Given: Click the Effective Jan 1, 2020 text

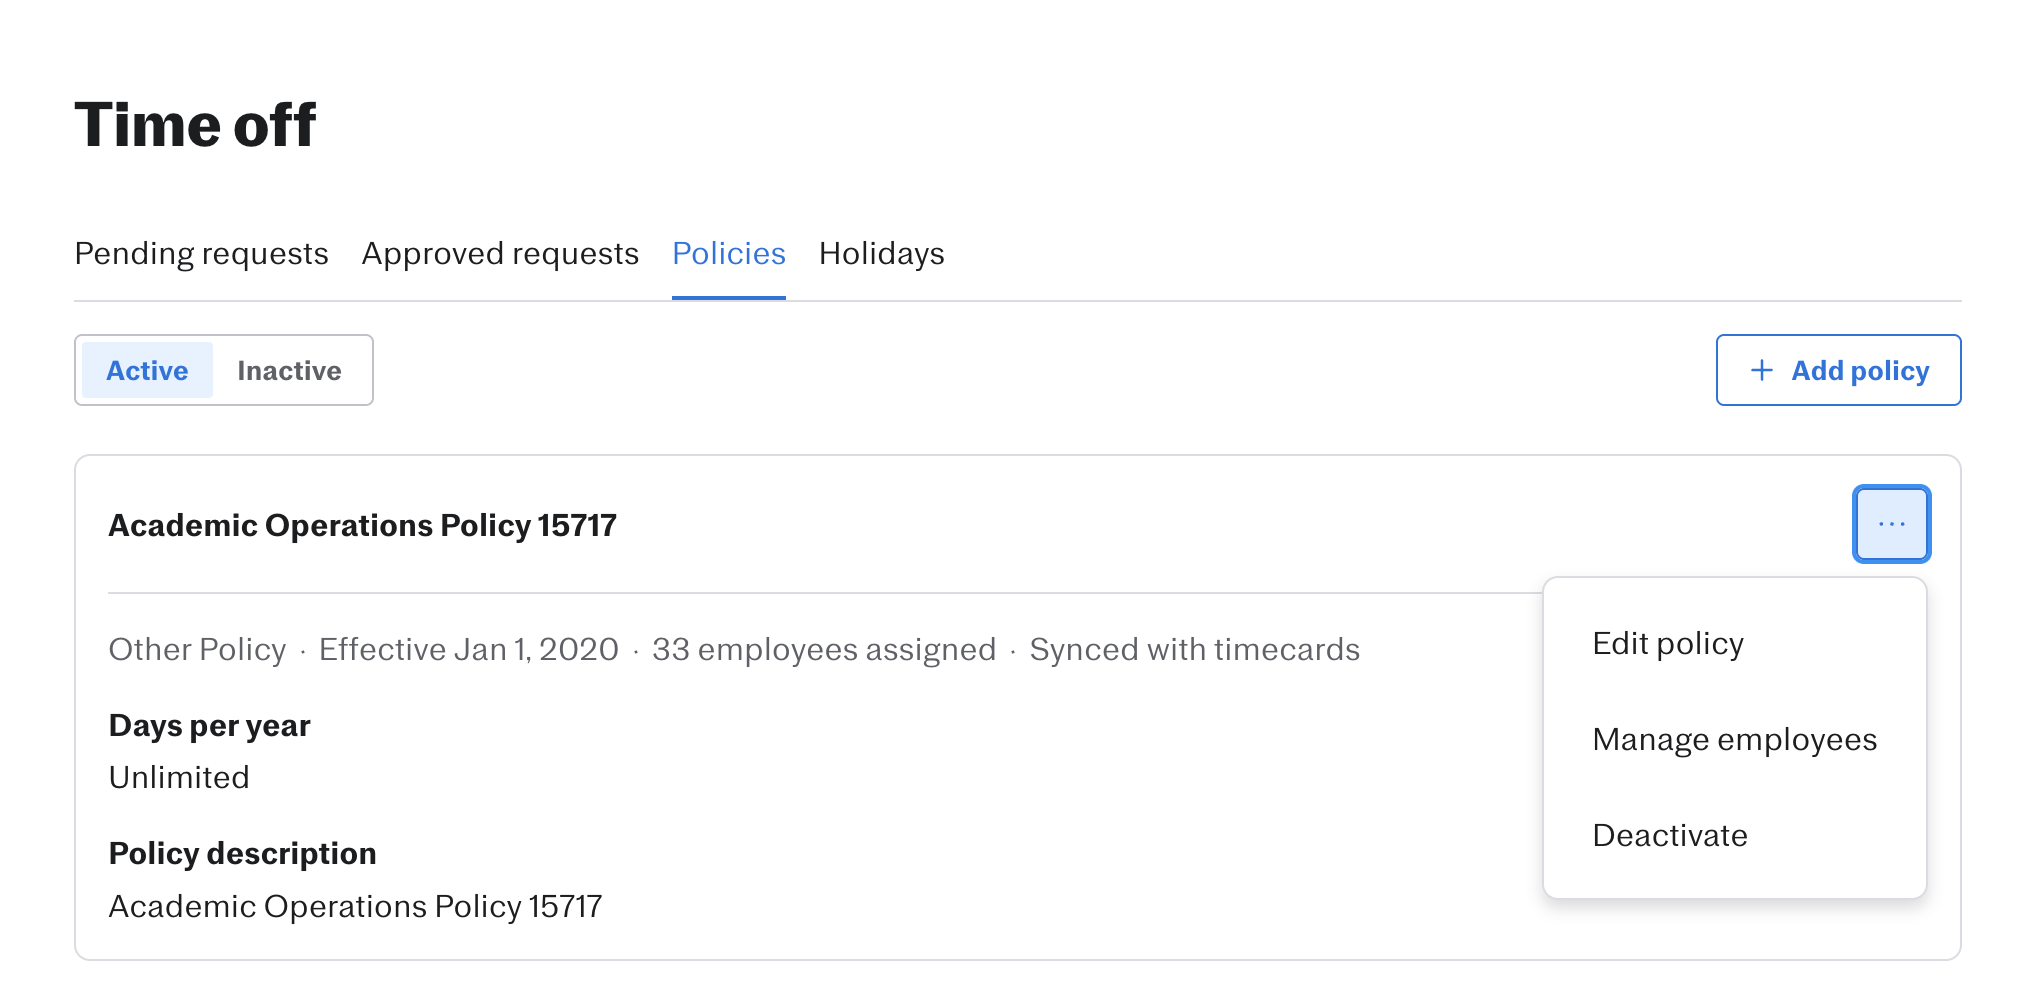Looking at the screenshot, I should pyautogui.click(x=468, y=649).
